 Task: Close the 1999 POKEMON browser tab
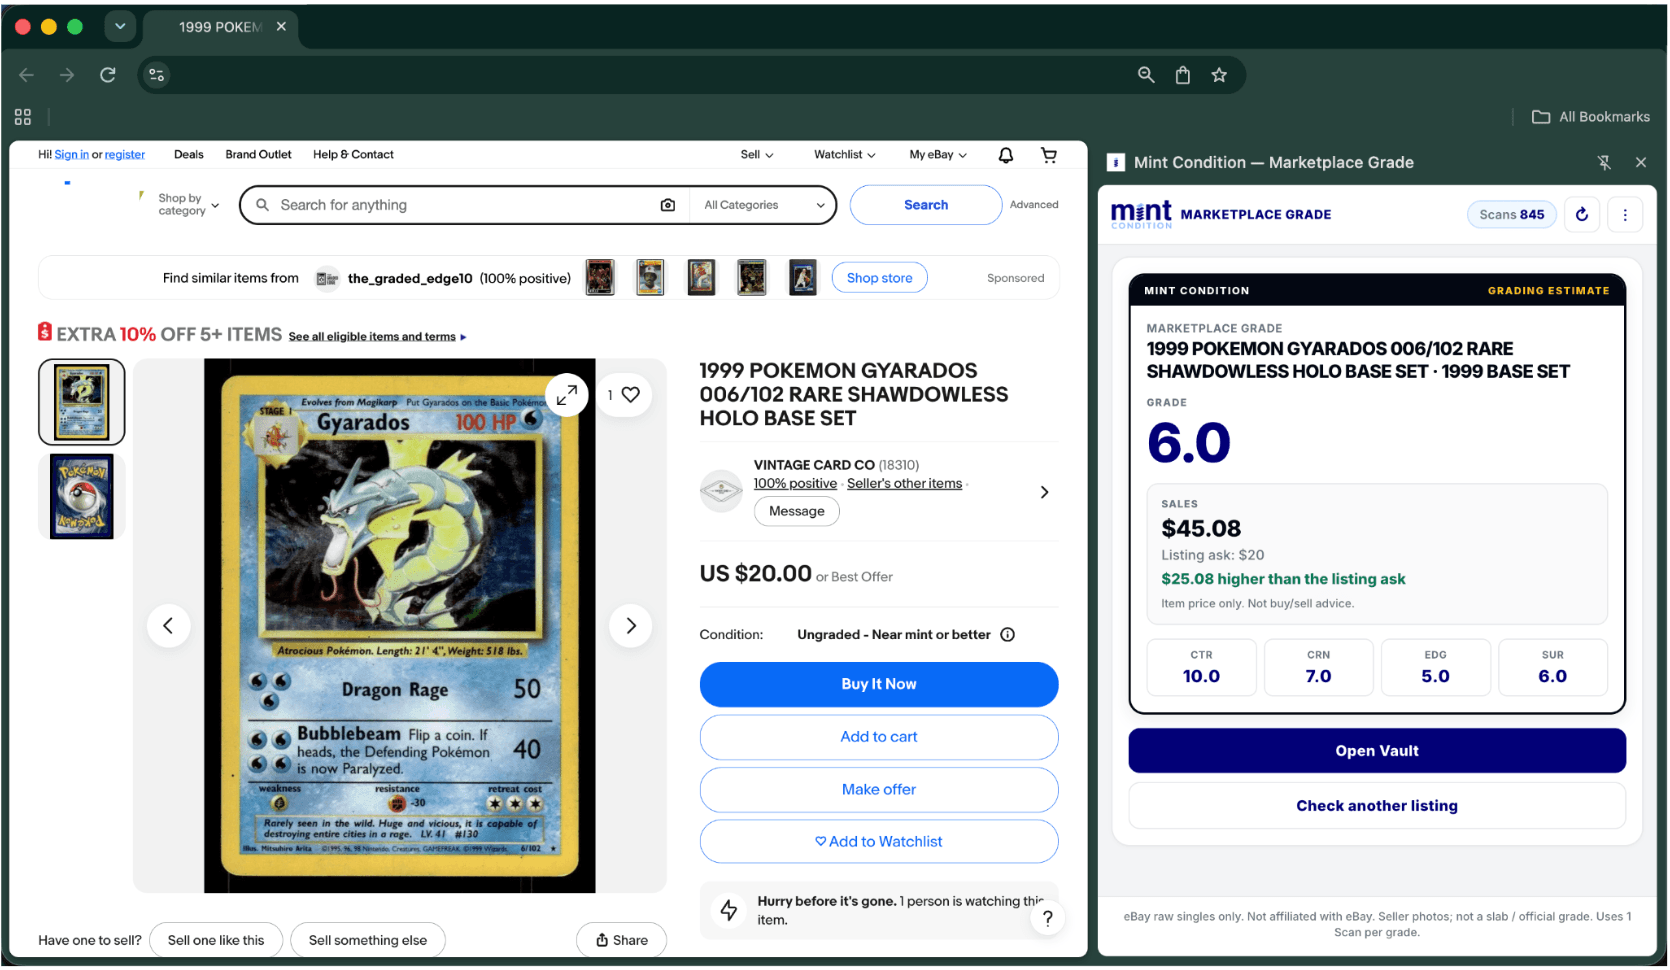pos(281,26)
